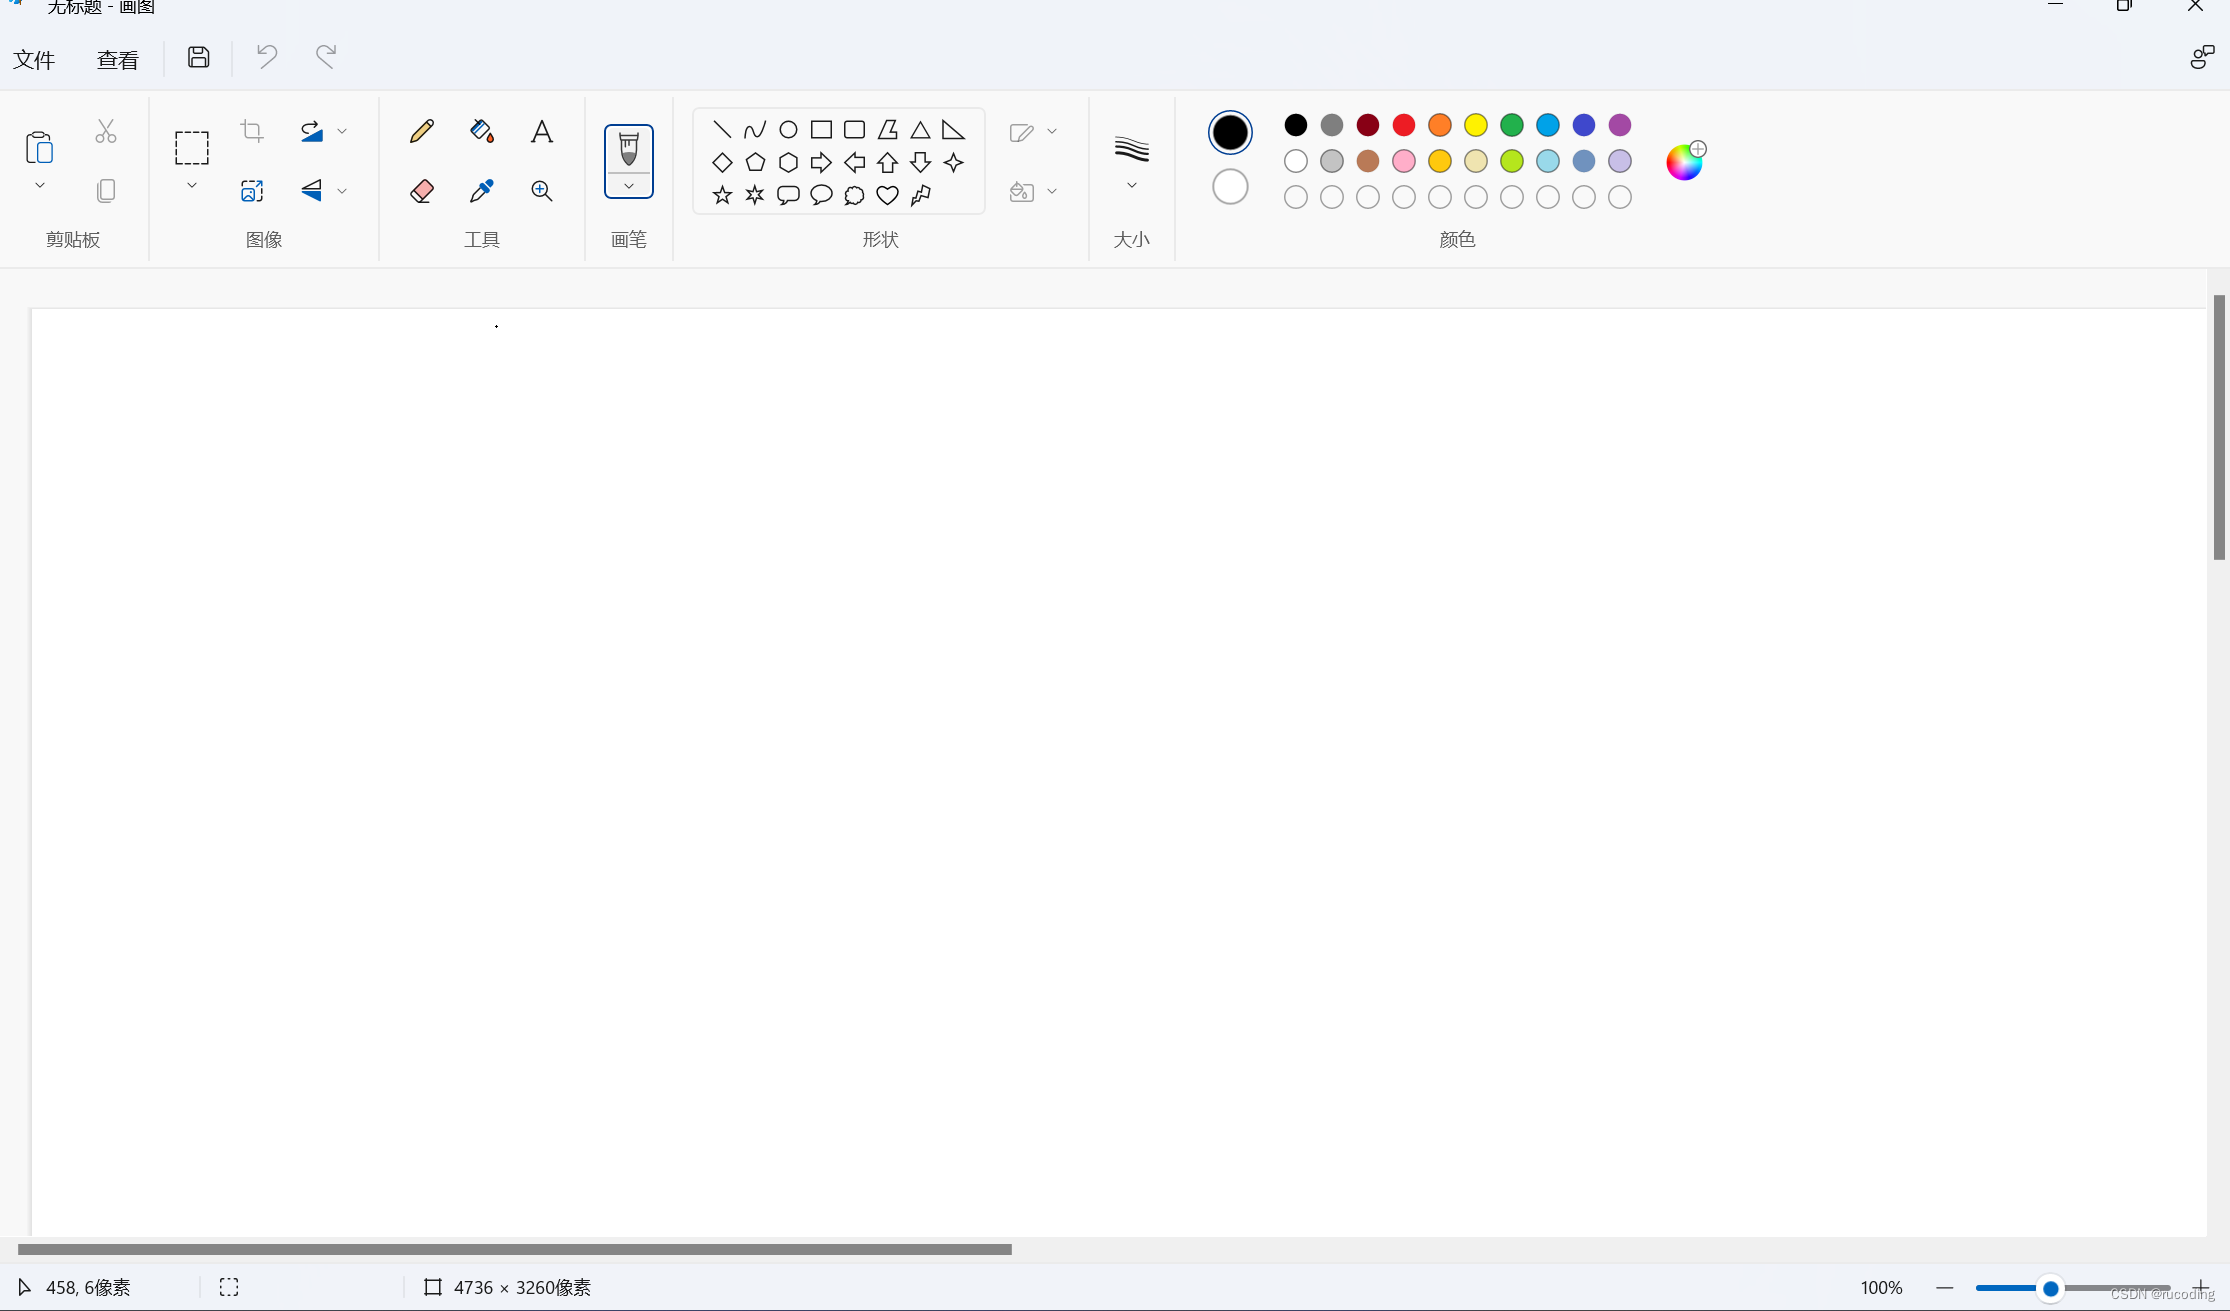Screen dimensions: 2230x1311
Task: Click the Redo arrow
Action: [x=326, y=56]
